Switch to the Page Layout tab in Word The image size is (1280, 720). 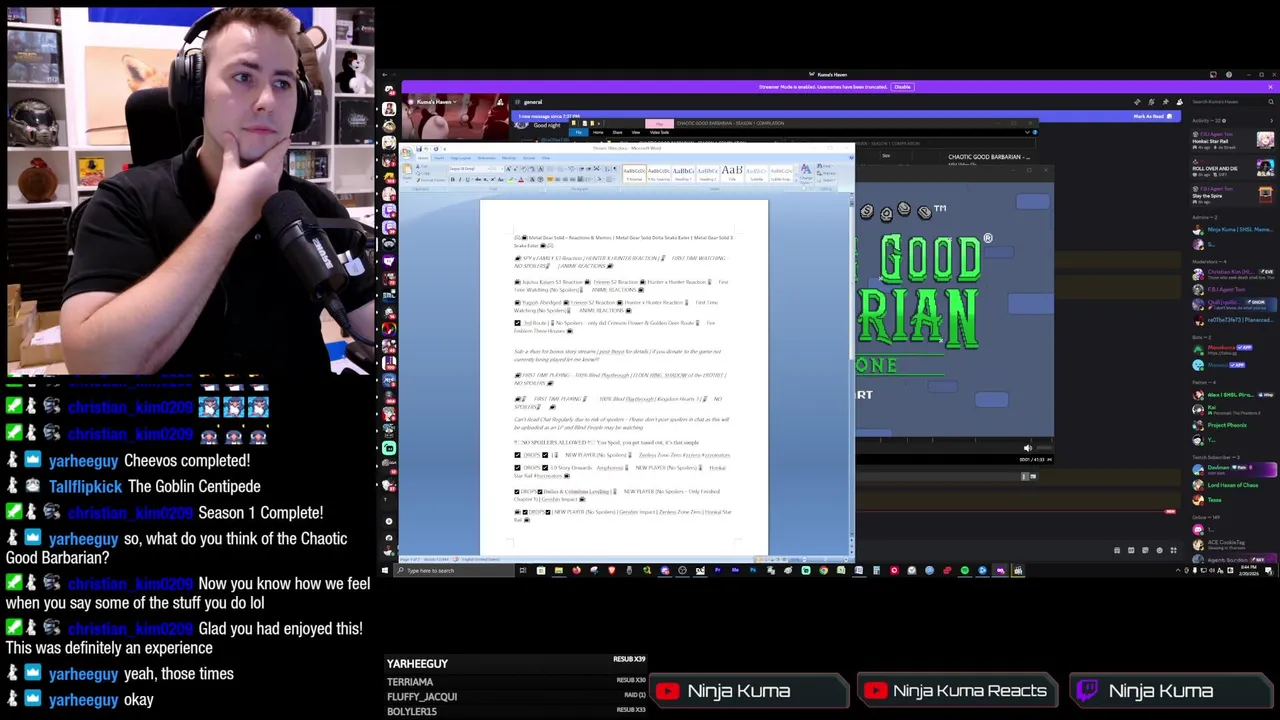tap(460, 158)
